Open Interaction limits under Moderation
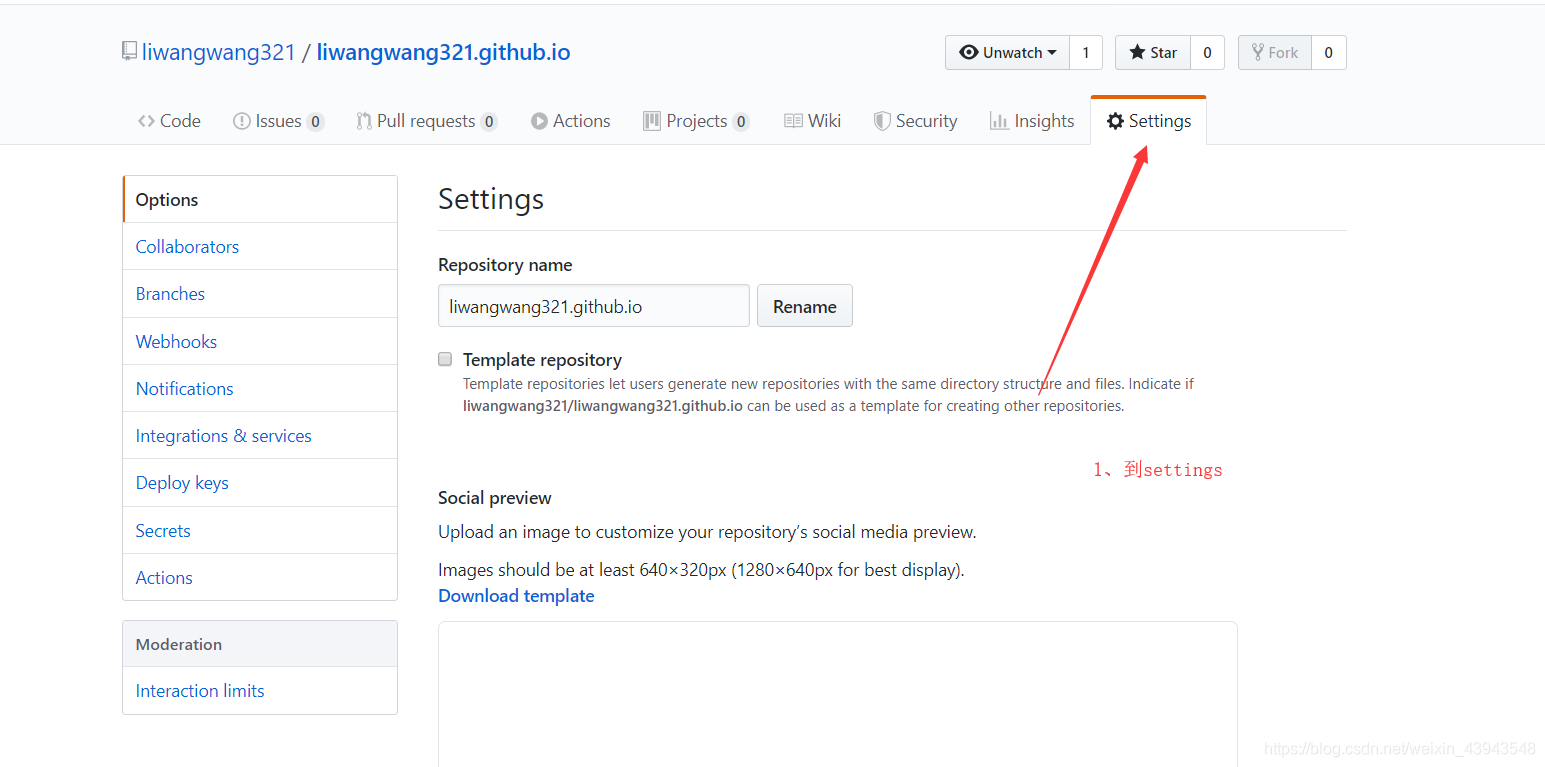Image resolution: width=1545 pixels, height=767 pixels. pyautogui.click(x=260, y=691)
